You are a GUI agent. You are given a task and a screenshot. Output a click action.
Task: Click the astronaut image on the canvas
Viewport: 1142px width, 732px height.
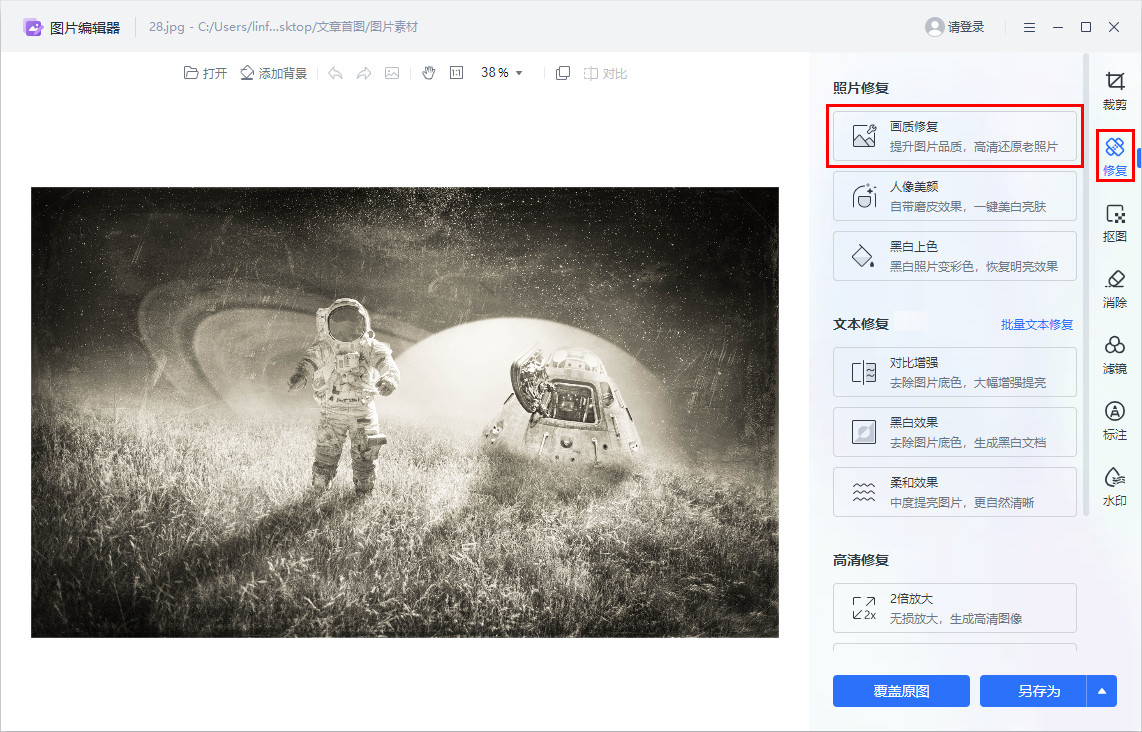[404, 412]
